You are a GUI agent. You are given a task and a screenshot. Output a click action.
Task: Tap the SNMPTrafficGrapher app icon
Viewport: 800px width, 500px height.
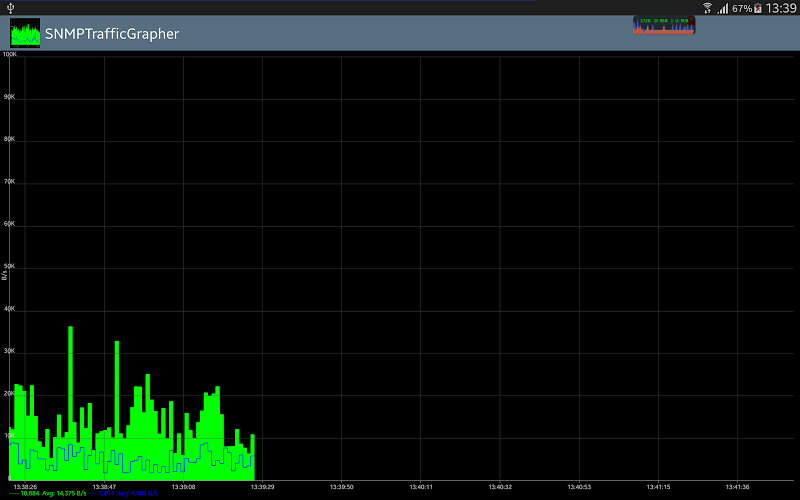[x=25, y=34]
